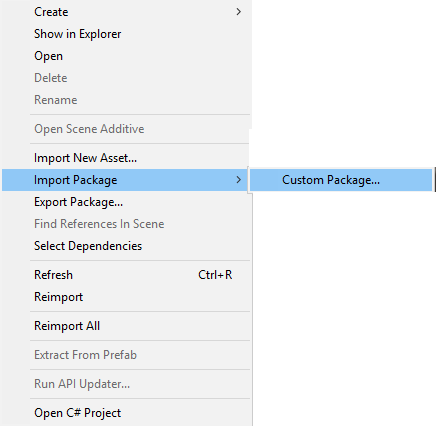This screenshot has height=426, width=436.
Task: Refresh the project assets
Action: [126, 275]
